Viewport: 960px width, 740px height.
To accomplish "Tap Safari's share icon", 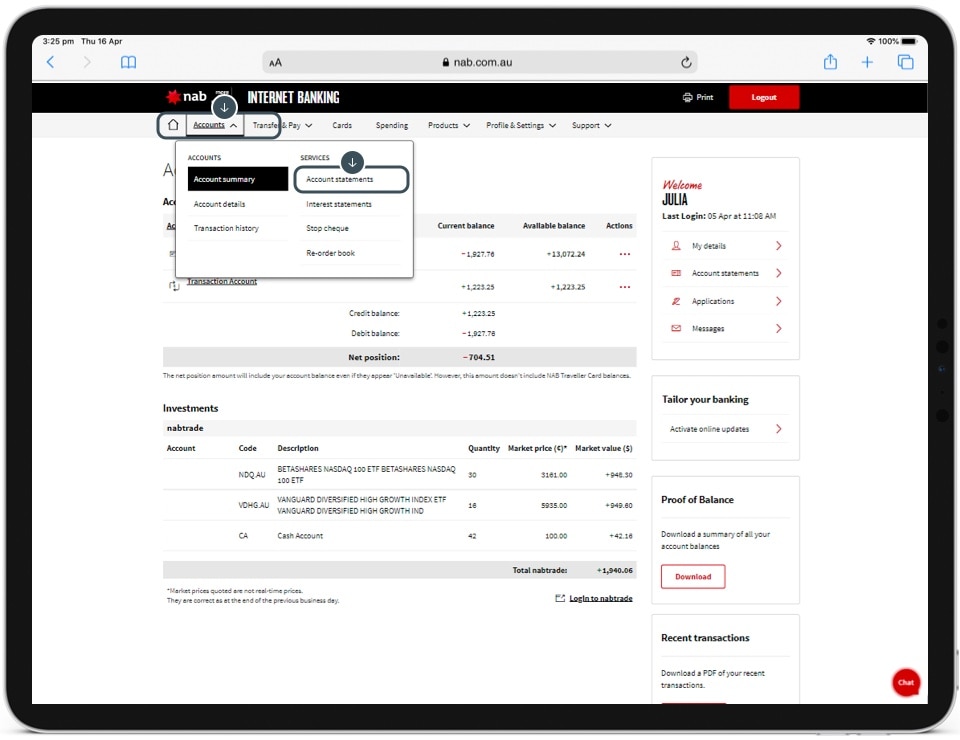I will click(830, 62).
